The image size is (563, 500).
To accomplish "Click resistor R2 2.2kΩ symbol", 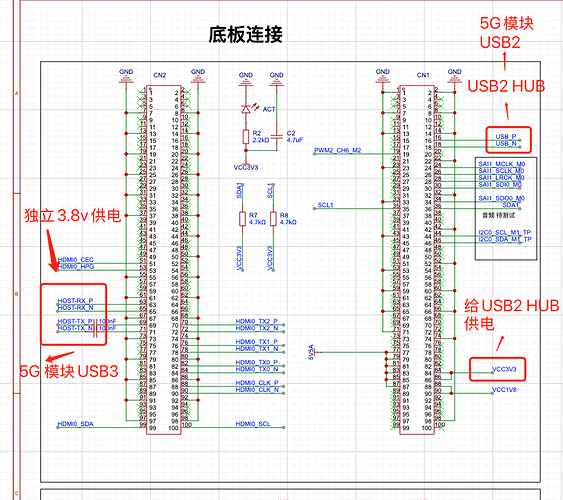I will (246, 137).
